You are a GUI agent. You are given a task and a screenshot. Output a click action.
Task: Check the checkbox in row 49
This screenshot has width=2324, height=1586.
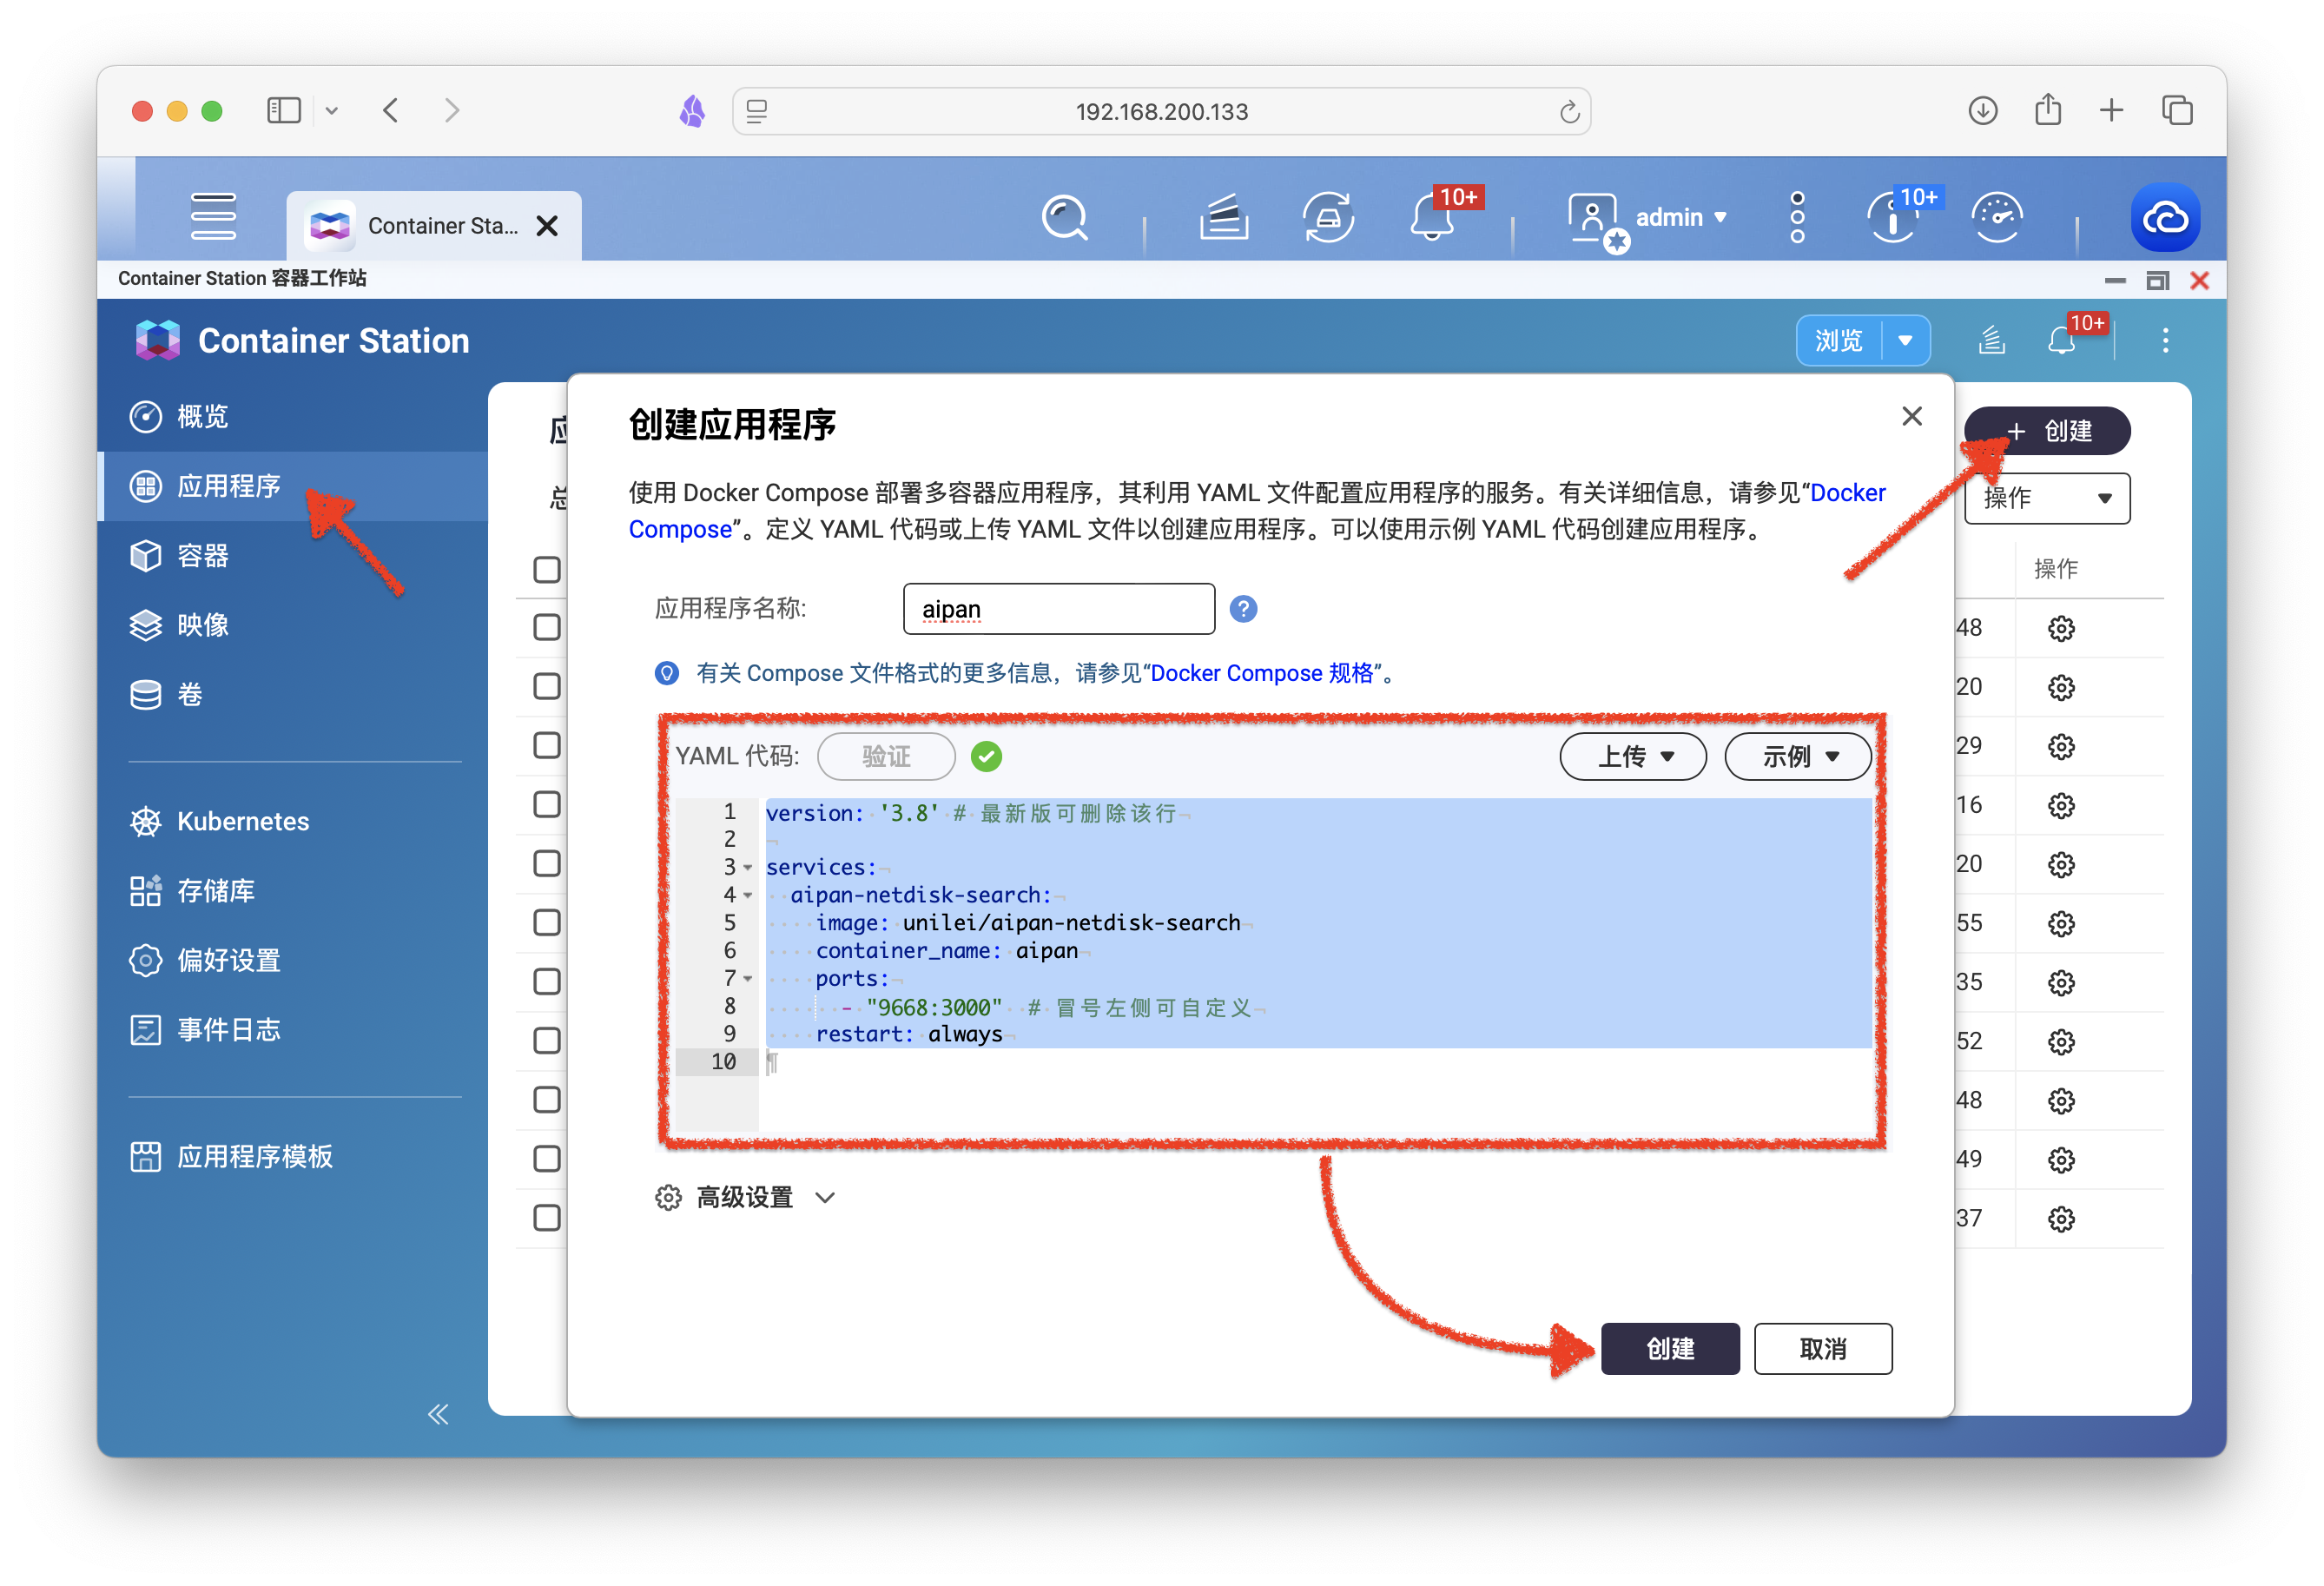547,1159
